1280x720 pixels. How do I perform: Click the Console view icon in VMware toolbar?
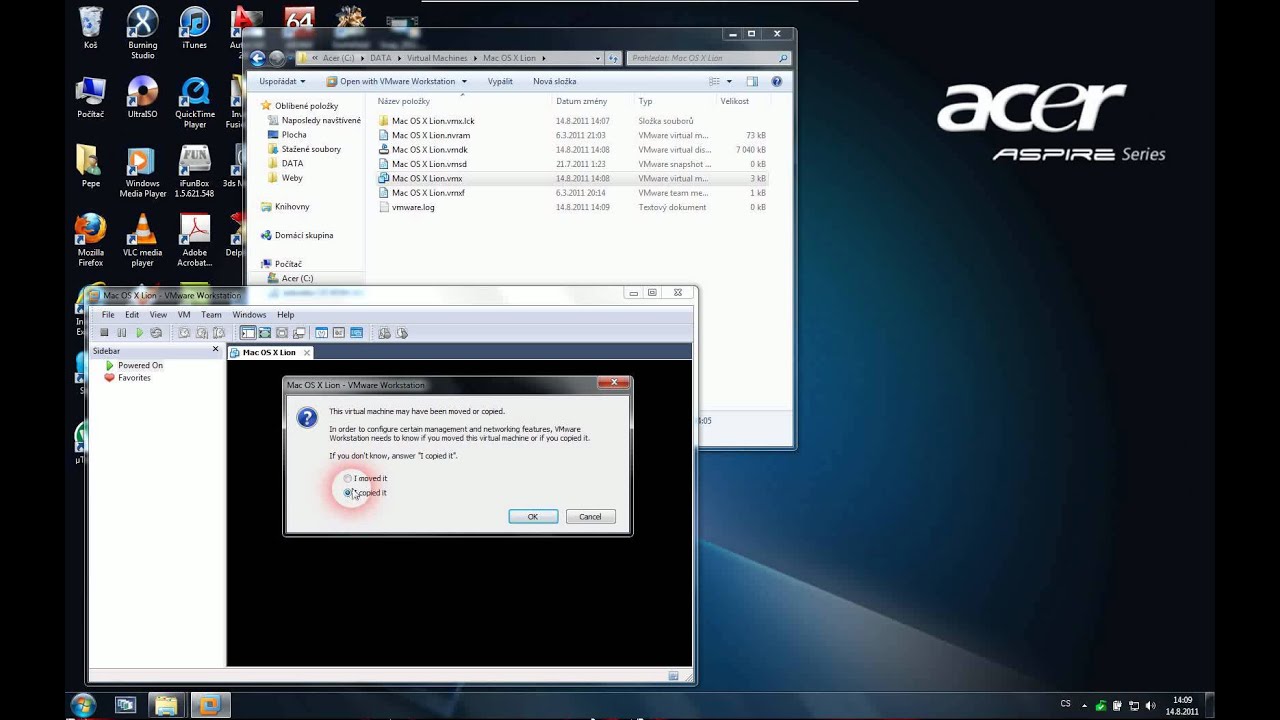click(356, 333)
